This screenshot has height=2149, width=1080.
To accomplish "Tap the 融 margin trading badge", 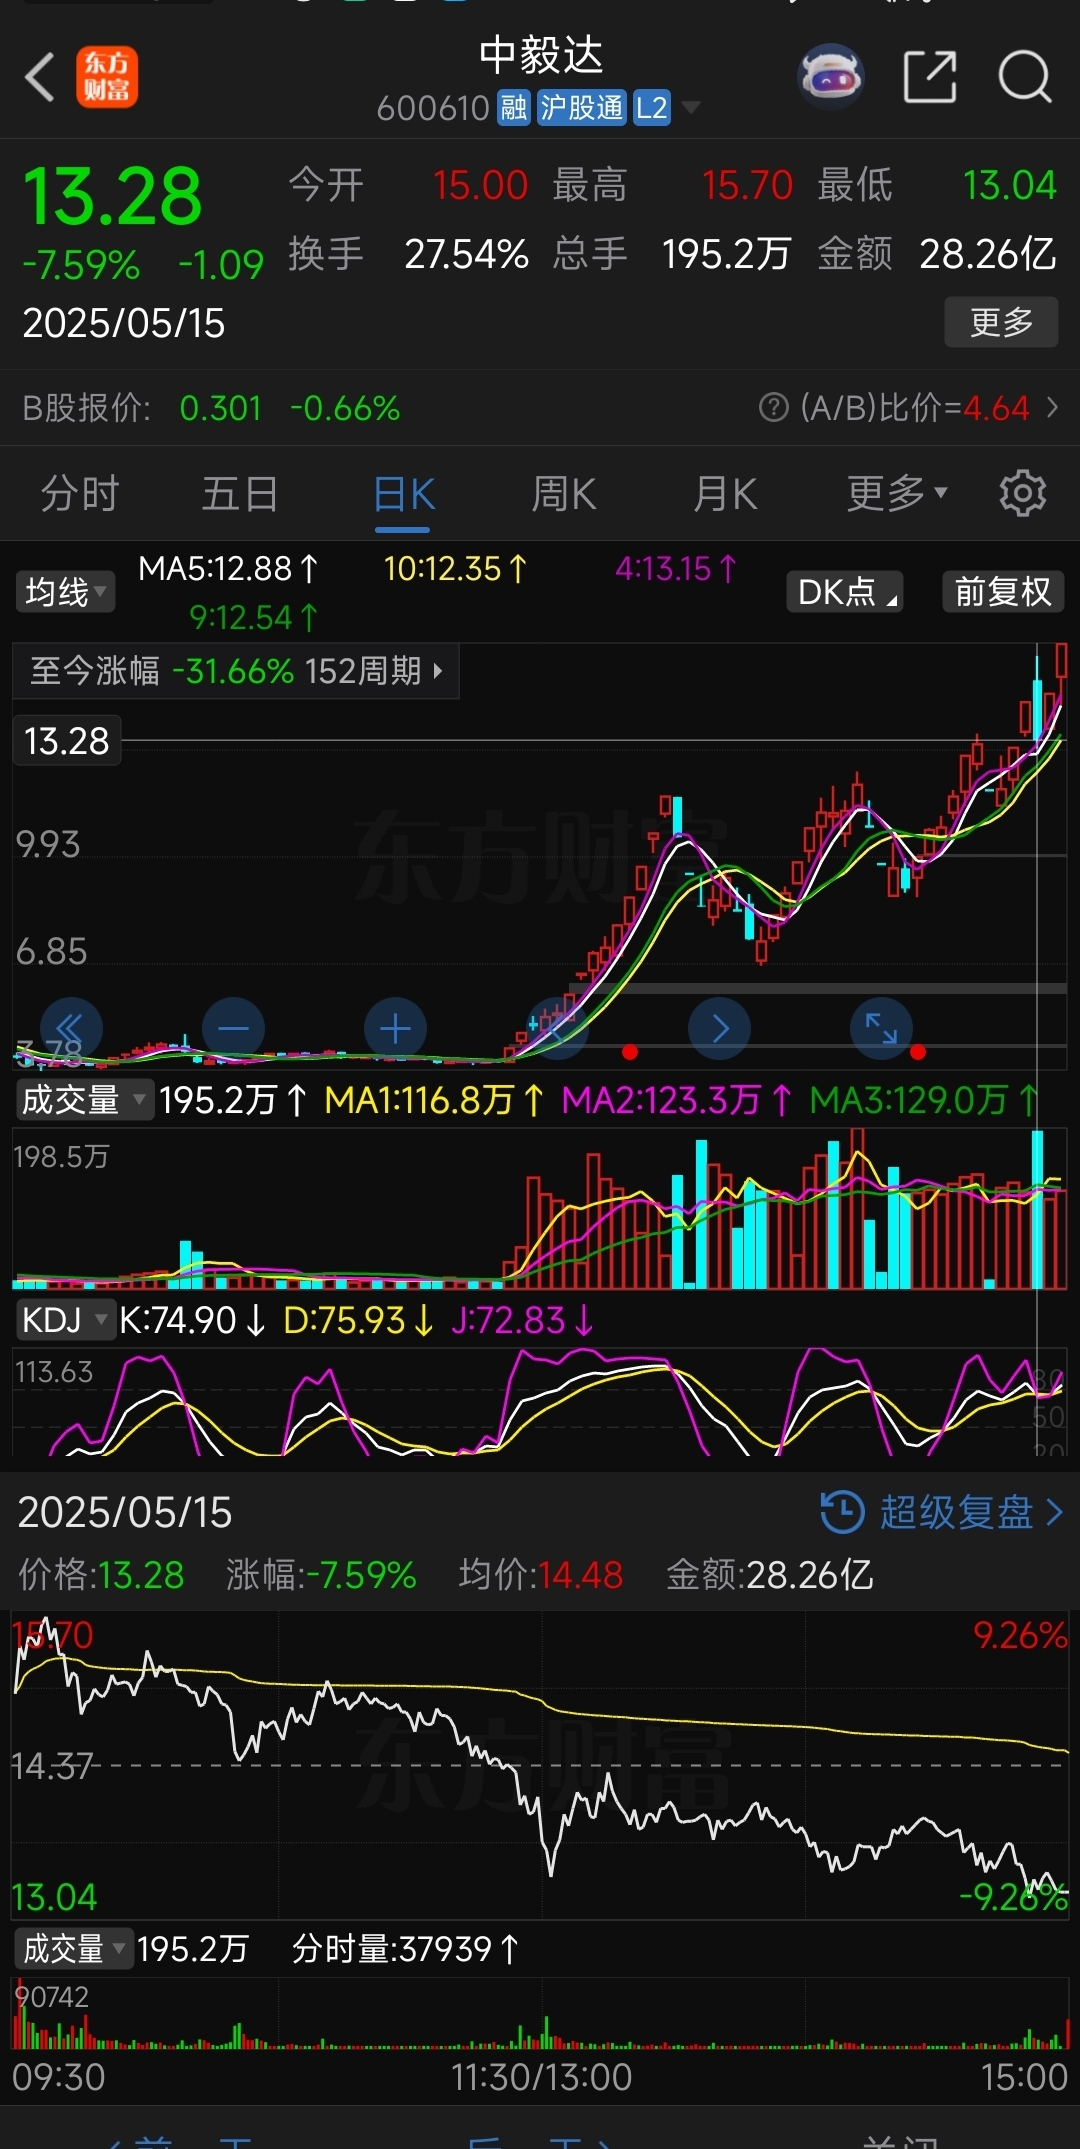I will (x=514, y=108).
